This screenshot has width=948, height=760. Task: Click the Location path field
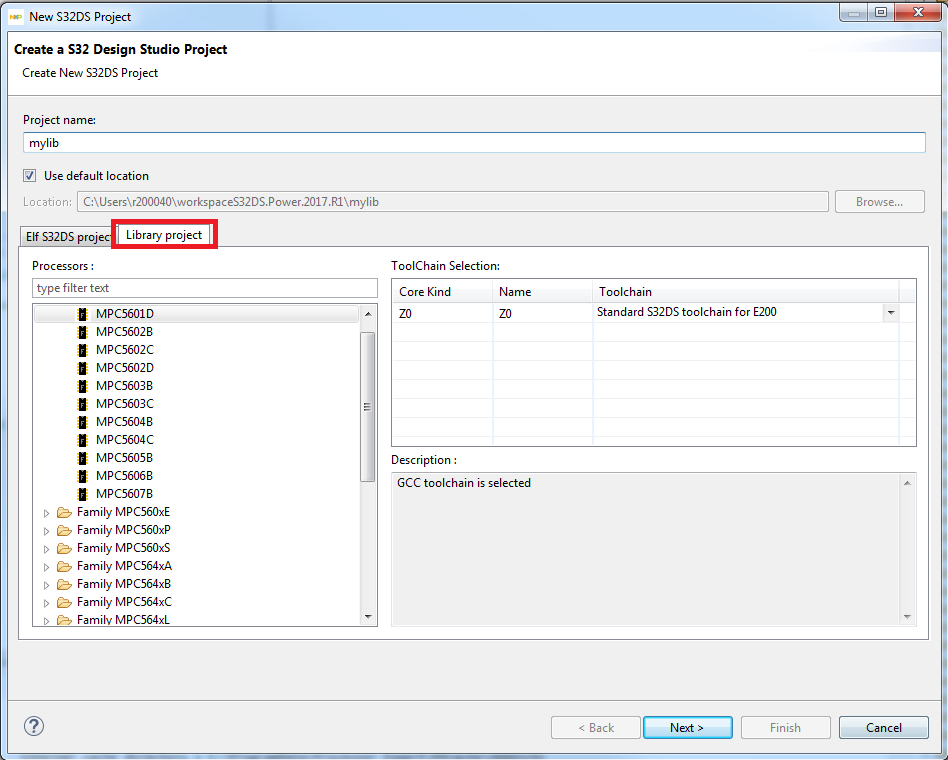pos(452,202)
